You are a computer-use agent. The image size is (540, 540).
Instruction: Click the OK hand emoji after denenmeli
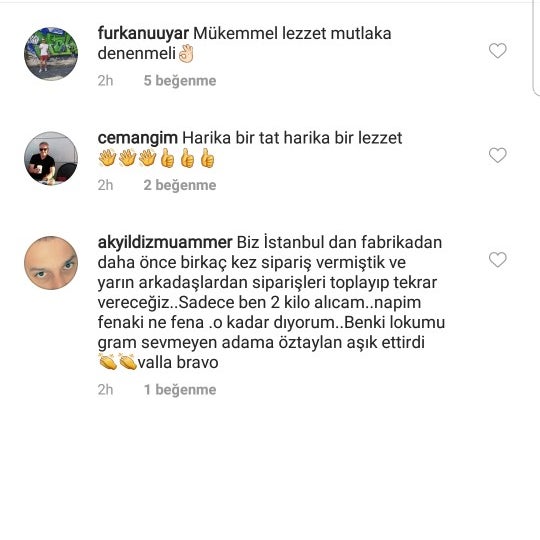186,54
